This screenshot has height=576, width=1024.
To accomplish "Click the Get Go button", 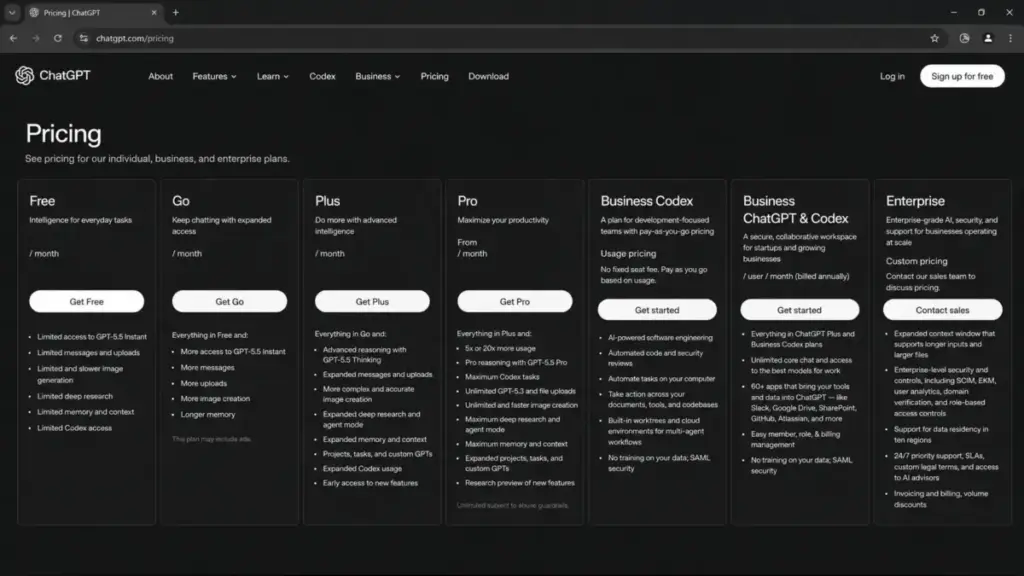I will coord(229,302).
